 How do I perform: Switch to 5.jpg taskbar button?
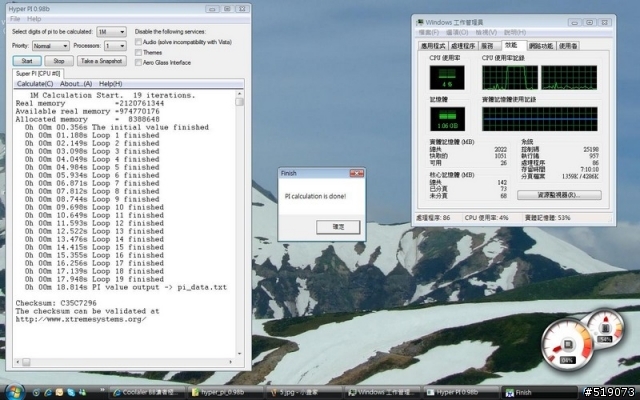[304, 393]
